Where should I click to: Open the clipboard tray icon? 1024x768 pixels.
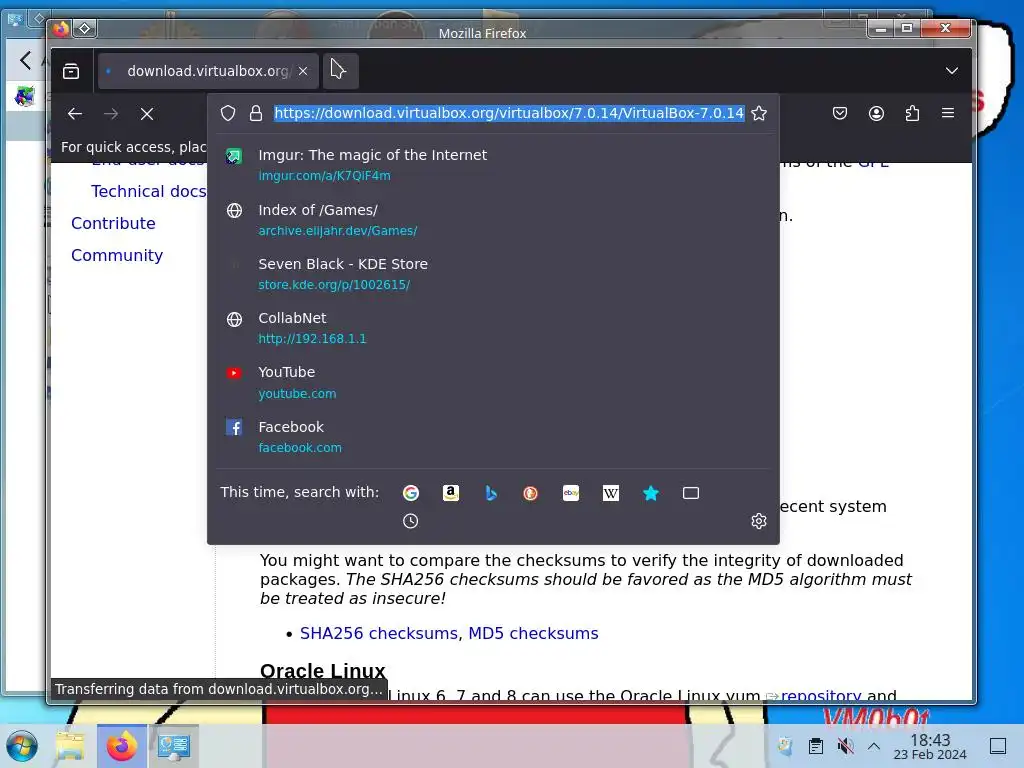[816, 746]
